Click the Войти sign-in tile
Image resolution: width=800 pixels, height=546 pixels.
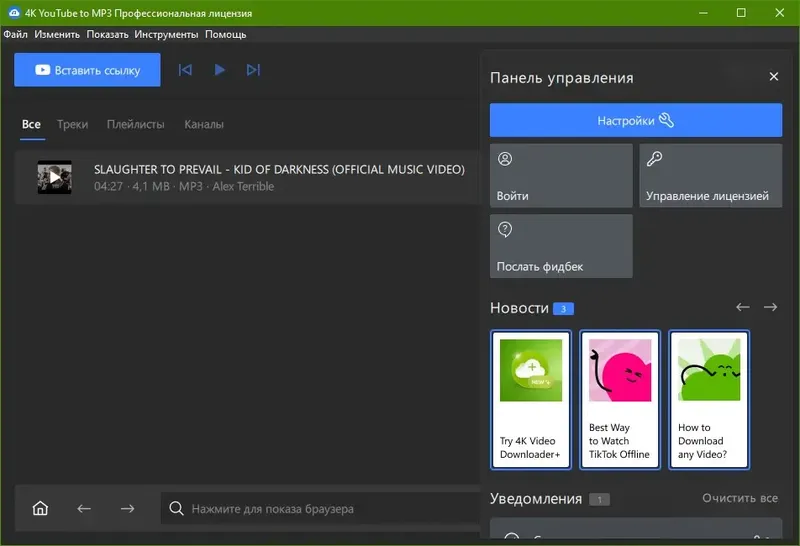click(x=561, y=176)
